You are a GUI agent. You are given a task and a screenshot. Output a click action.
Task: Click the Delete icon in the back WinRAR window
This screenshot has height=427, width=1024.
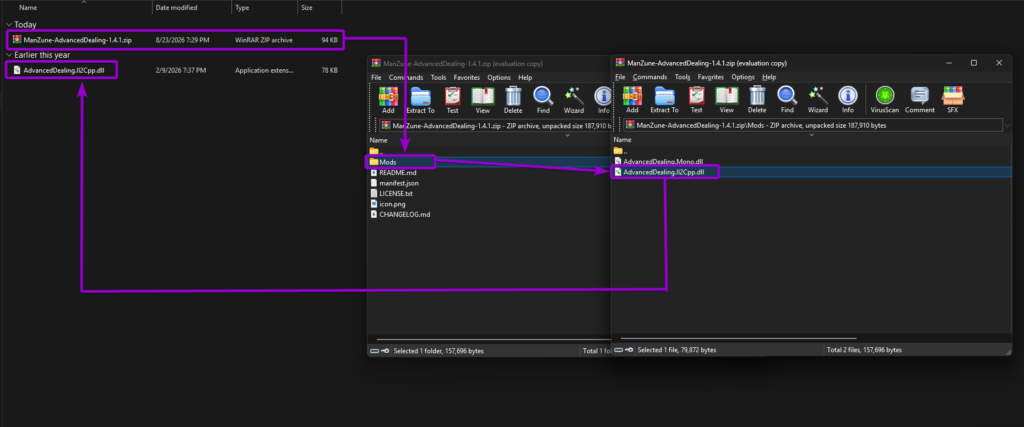(x=513, y=96)
